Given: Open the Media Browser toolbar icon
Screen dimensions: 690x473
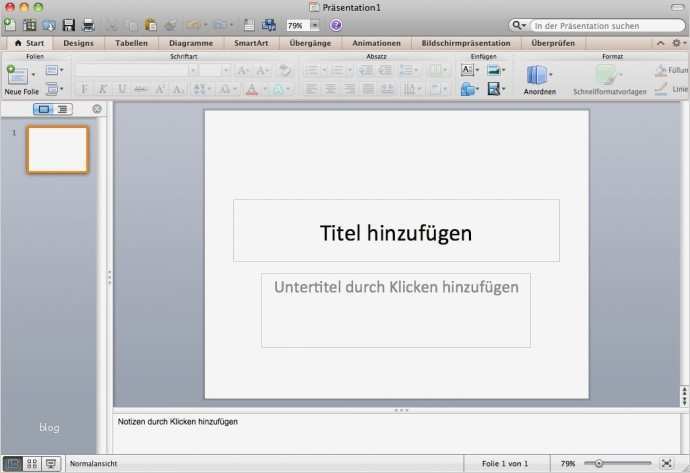Looking at the screenshot, I should (268, 25).
